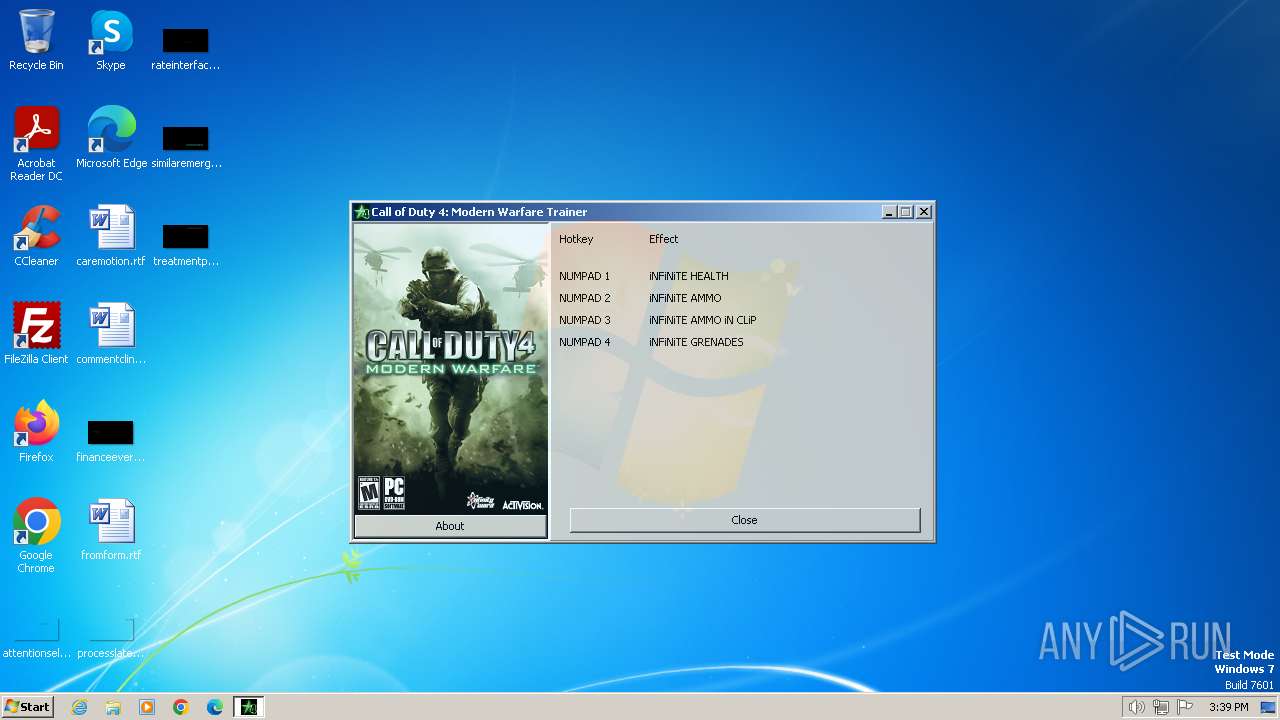The image size is (1280, 720).
Task: Open the media player taskbar icon
Action: click(147, 707)
